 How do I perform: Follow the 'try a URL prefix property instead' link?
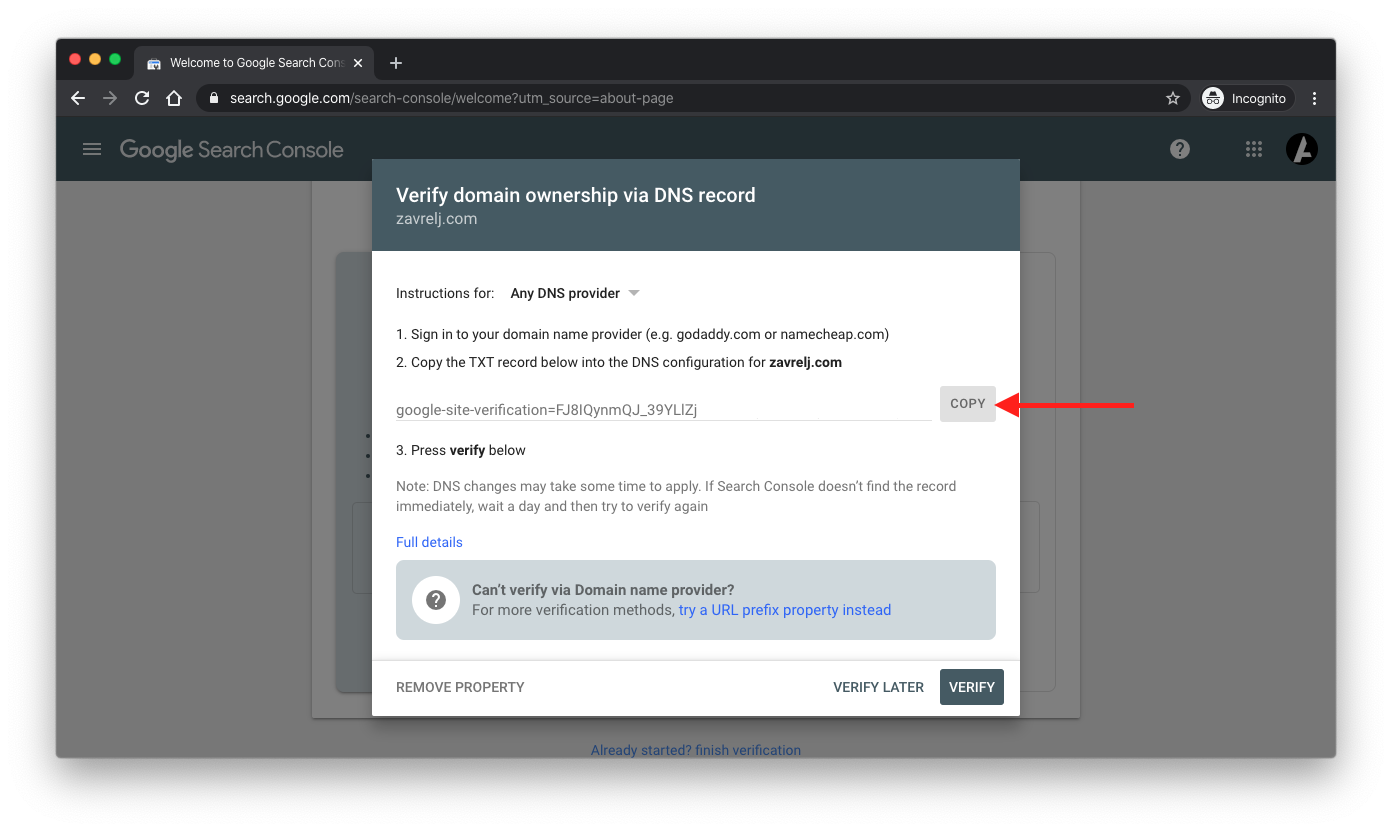coord(784,610)
